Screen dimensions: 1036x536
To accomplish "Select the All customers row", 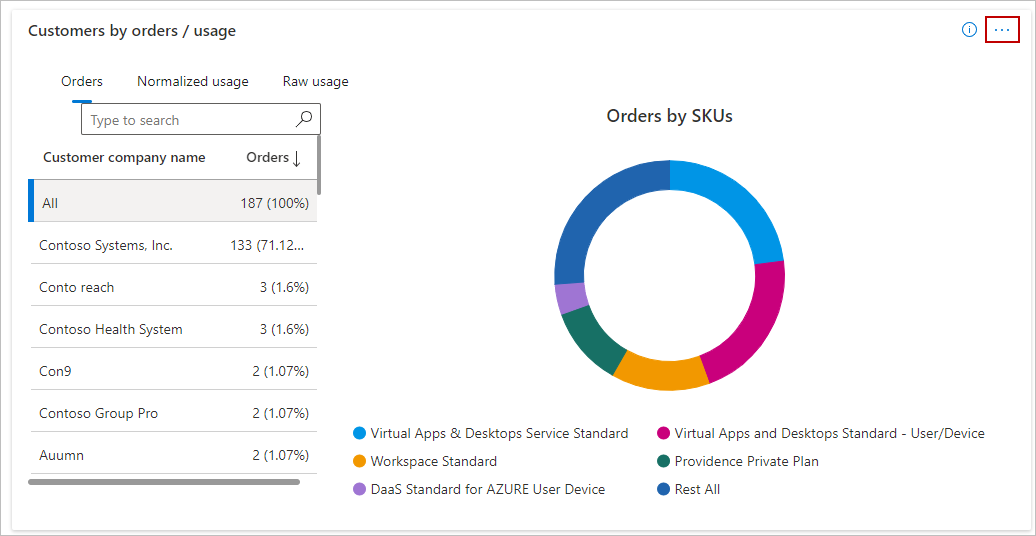I will click(x=173, y=203).
